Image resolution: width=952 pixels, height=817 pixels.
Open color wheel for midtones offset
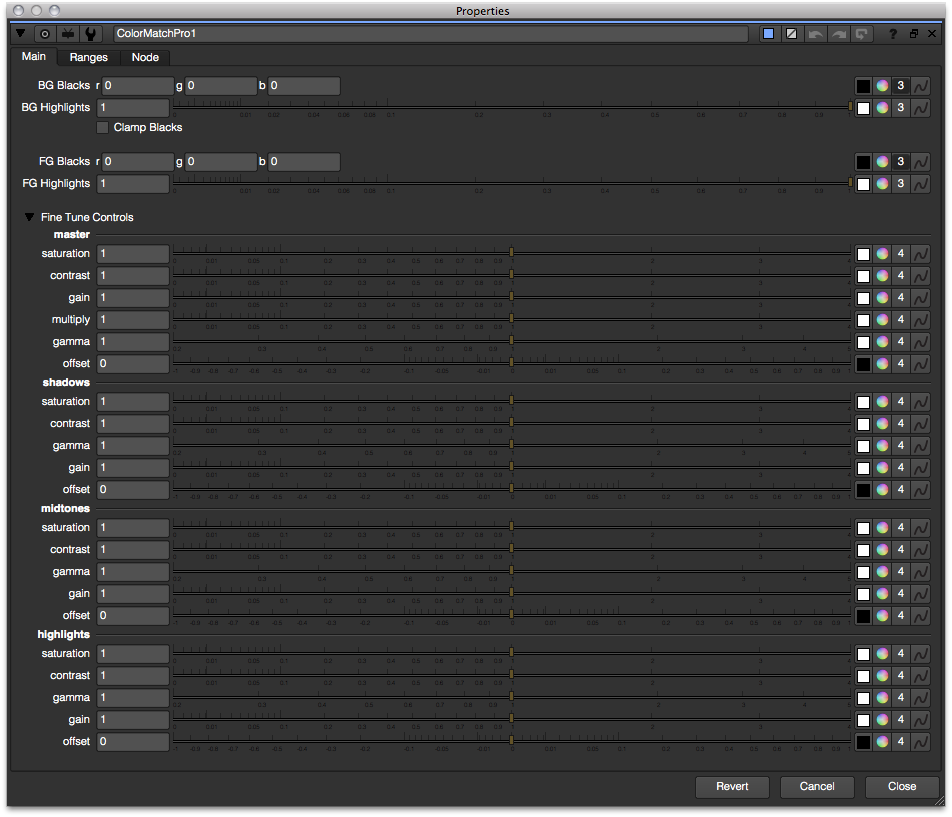tap(883, 615)
